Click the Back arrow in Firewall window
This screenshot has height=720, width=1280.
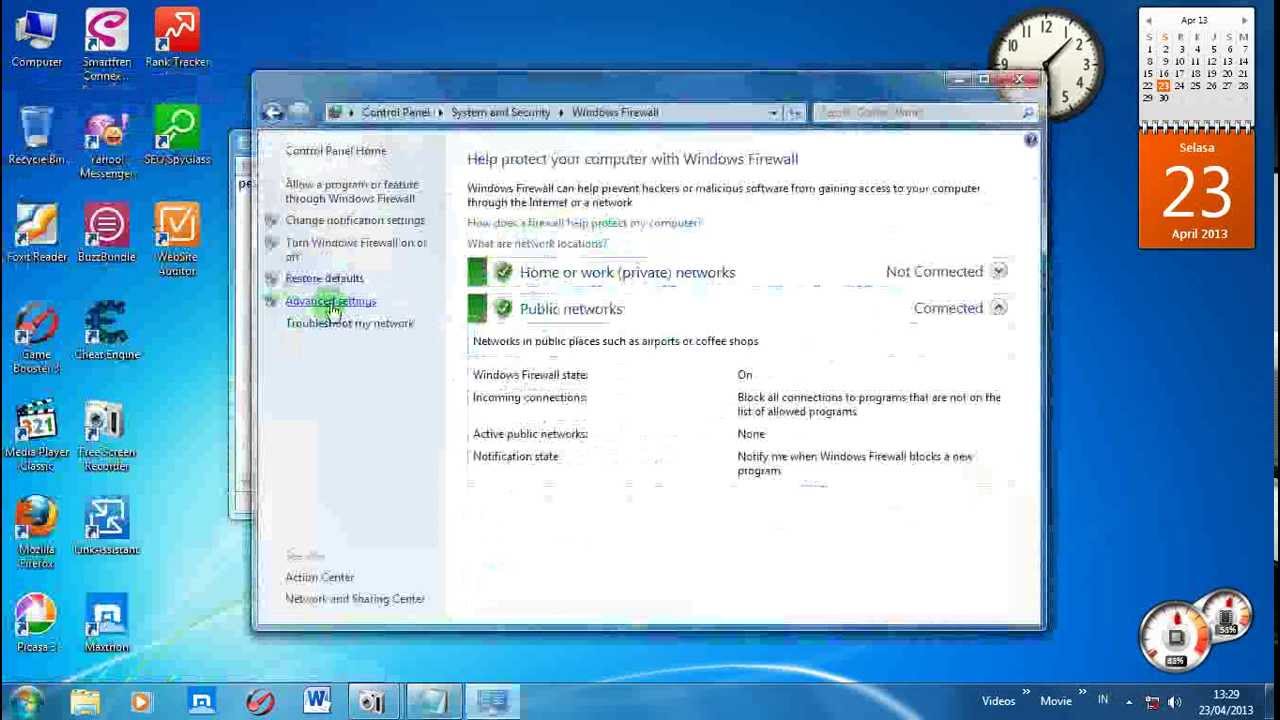(272, 112)
